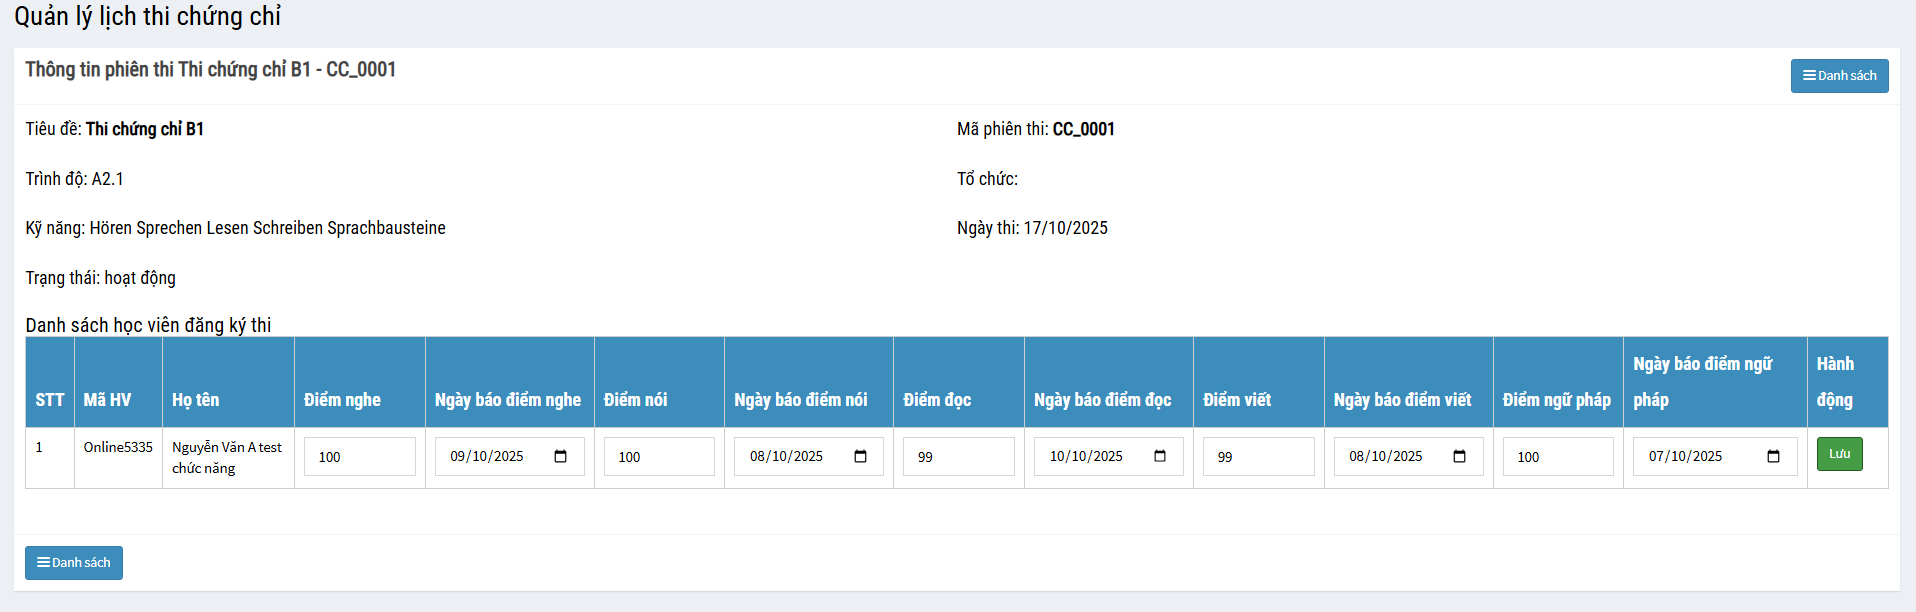Open calendar picker for listening score date
Viewport: 1916px width, 612px height.
pyautogui.click(x=560, y=457)
